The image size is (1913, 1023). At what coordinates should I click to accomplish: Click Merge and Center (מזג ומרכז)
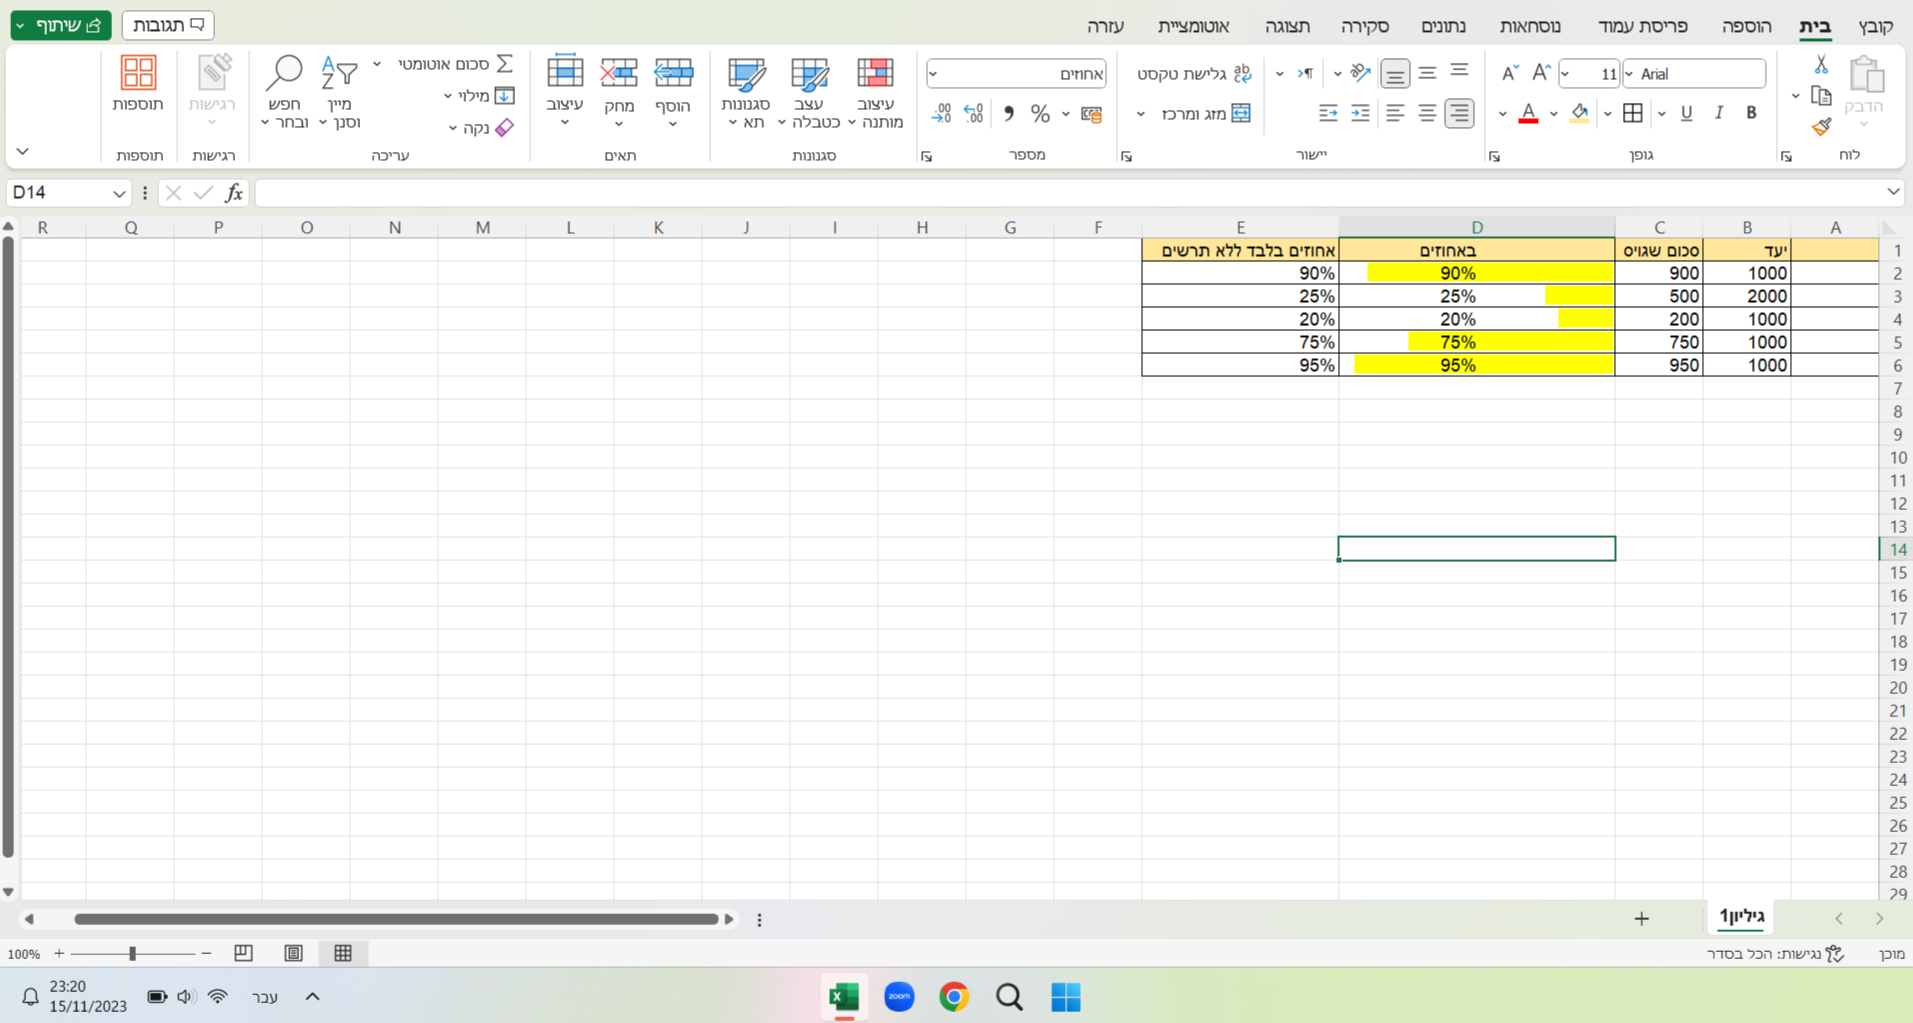click(1206, 113)
